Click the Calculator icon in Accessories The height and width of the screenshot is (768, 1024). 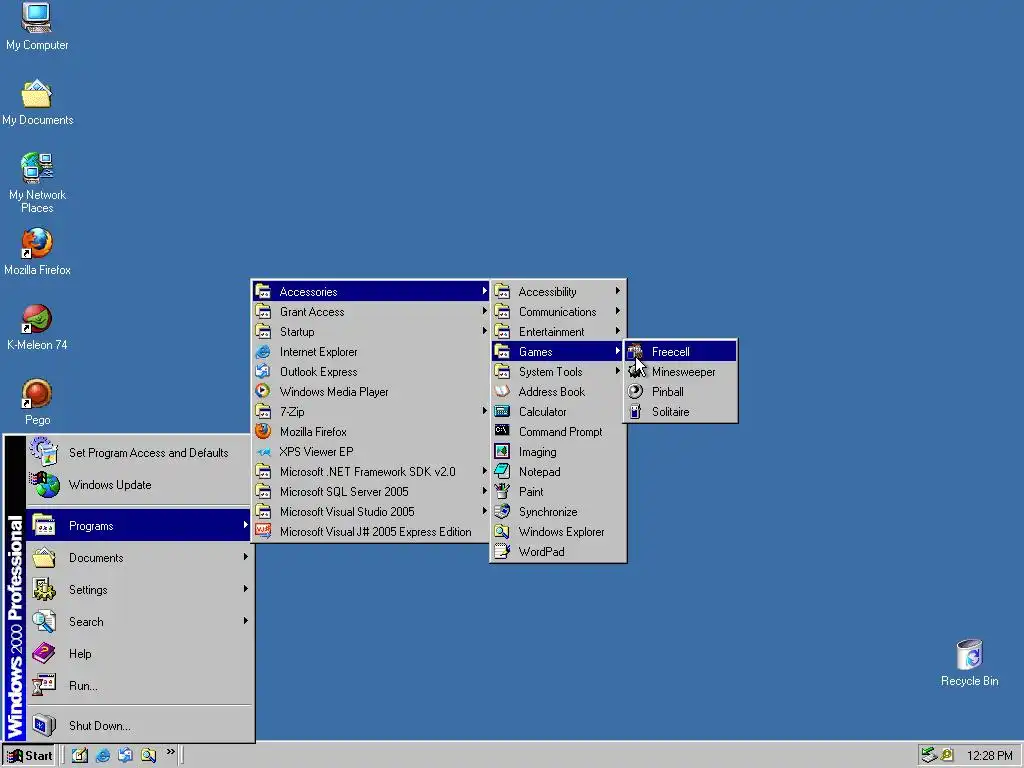pyautogui.click(x=502, y=411)
